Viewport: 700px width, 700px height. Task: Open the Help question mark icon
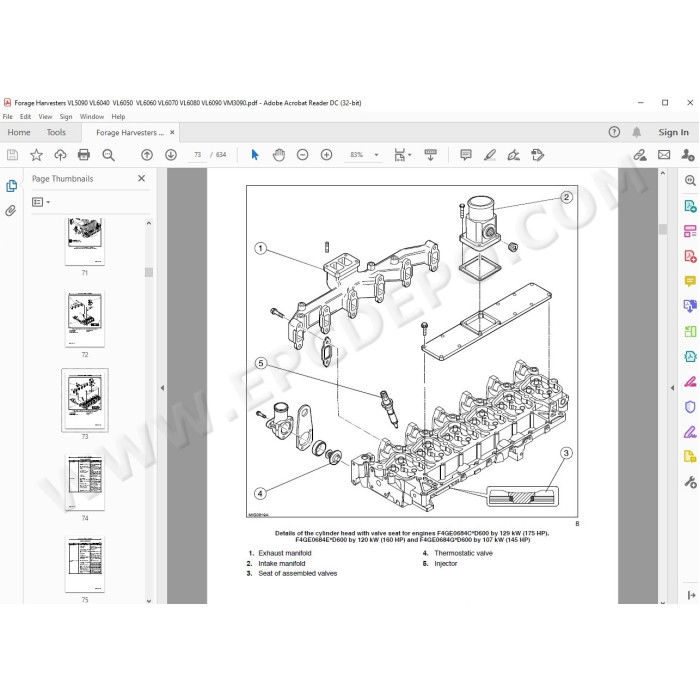coord(614,132)
